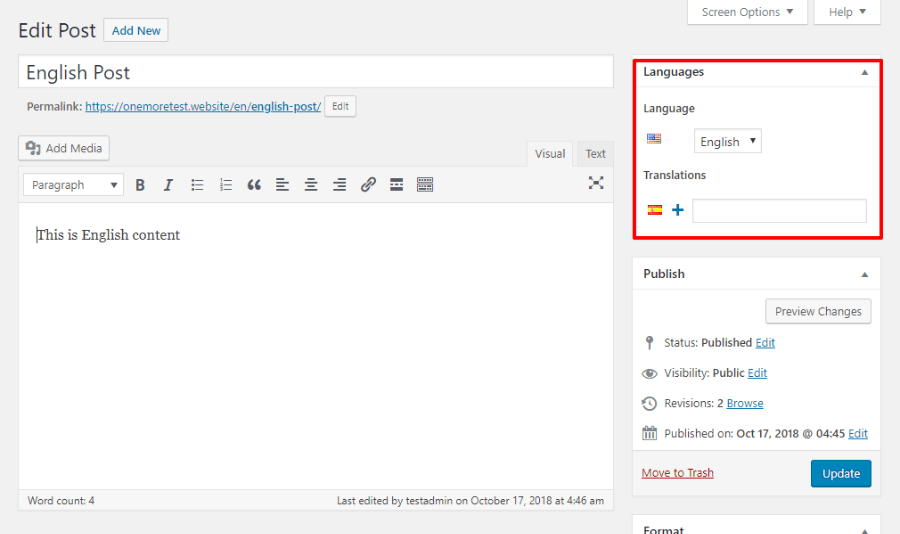The height and width of the screenshot is (534, 900).
Task: Add Spanish translation with plus icon
Action: pyautogui.click(x=678, y=210)
